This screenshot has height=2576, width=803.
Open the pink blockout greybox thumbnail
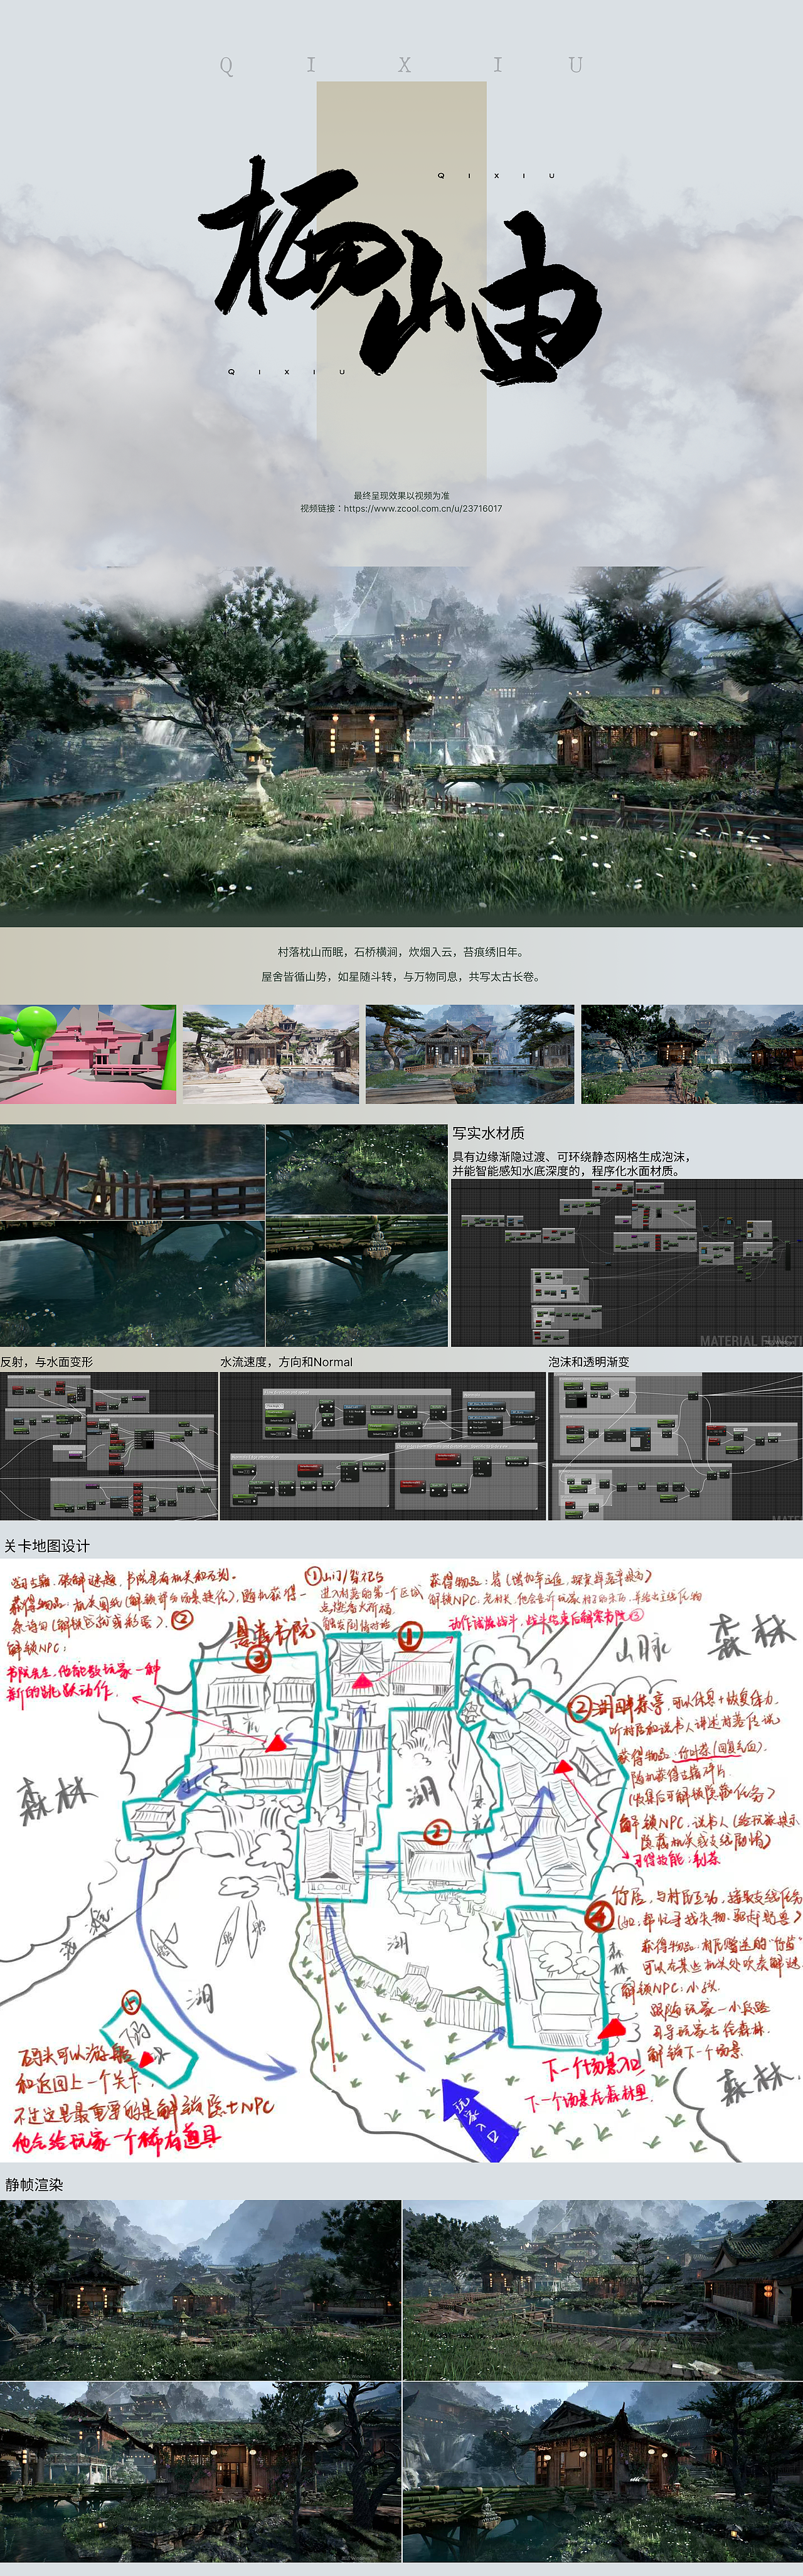pos(88,1054)
